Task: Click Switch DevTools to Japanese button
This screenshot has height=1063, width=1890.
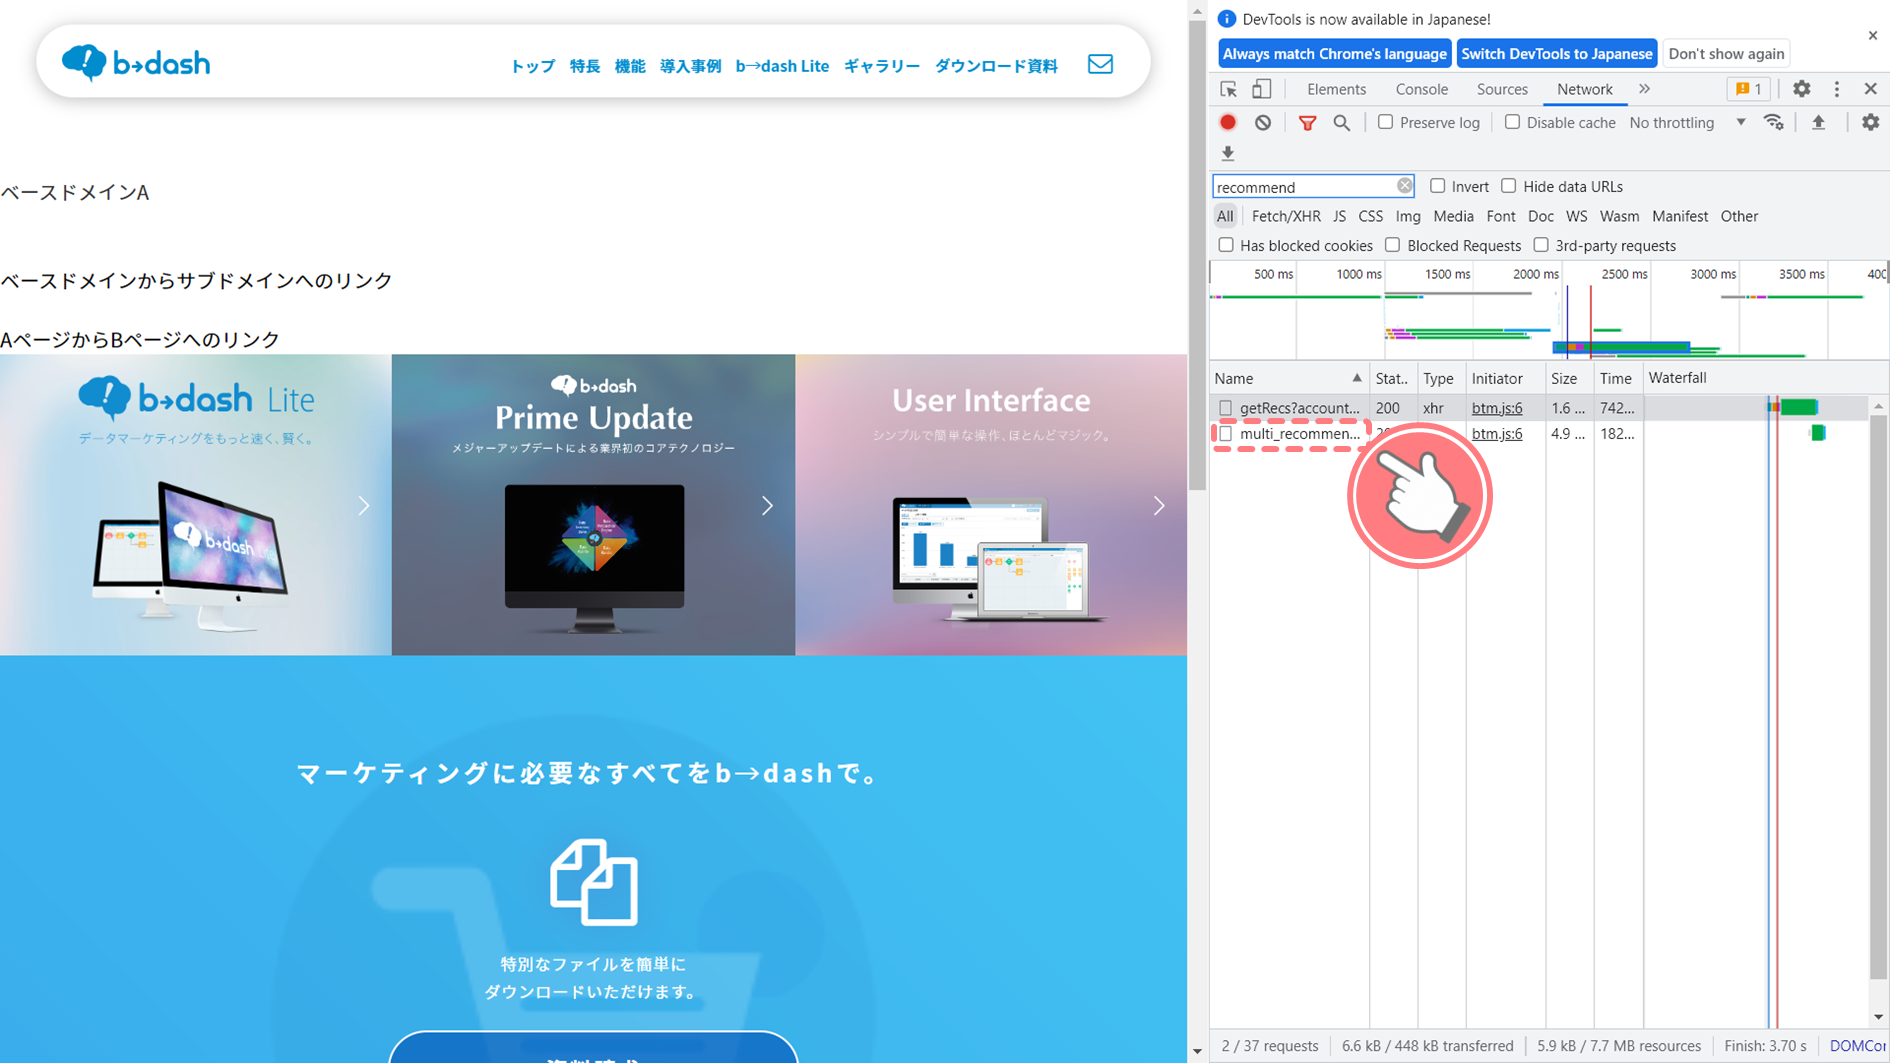Action: pyautogui.click(x=1556, y=54)
